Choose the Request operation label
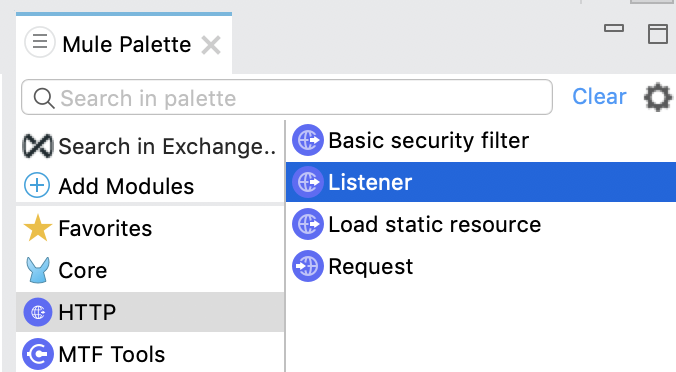Viewport: 676px width, 372px height. 371,266
